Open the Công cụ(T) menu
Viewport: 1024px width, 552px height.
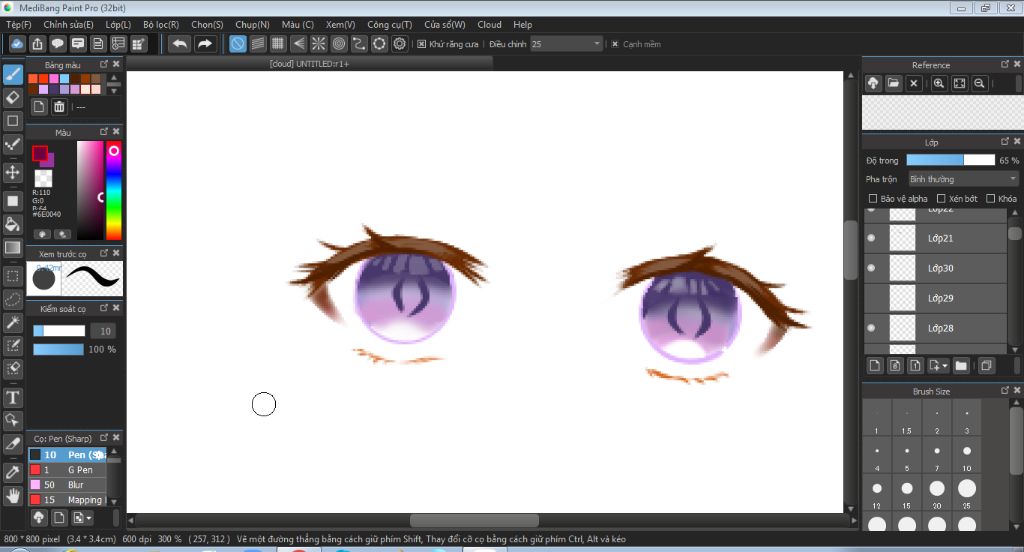tap(389, 24)
